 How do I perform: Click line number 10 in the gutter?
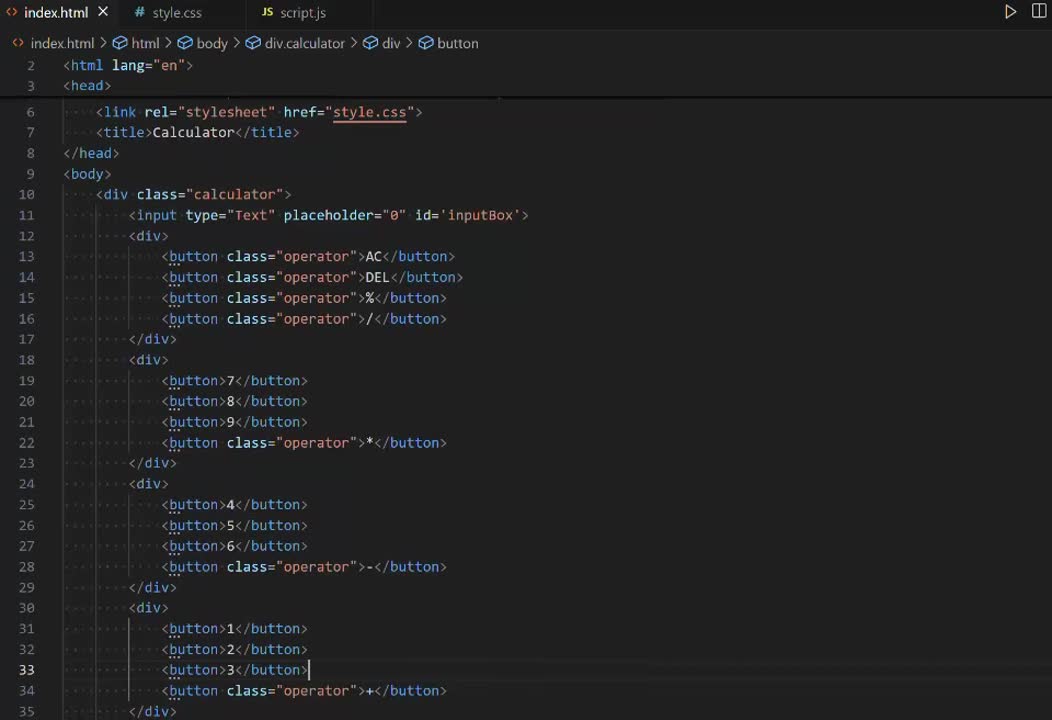(x=26, y=195)
